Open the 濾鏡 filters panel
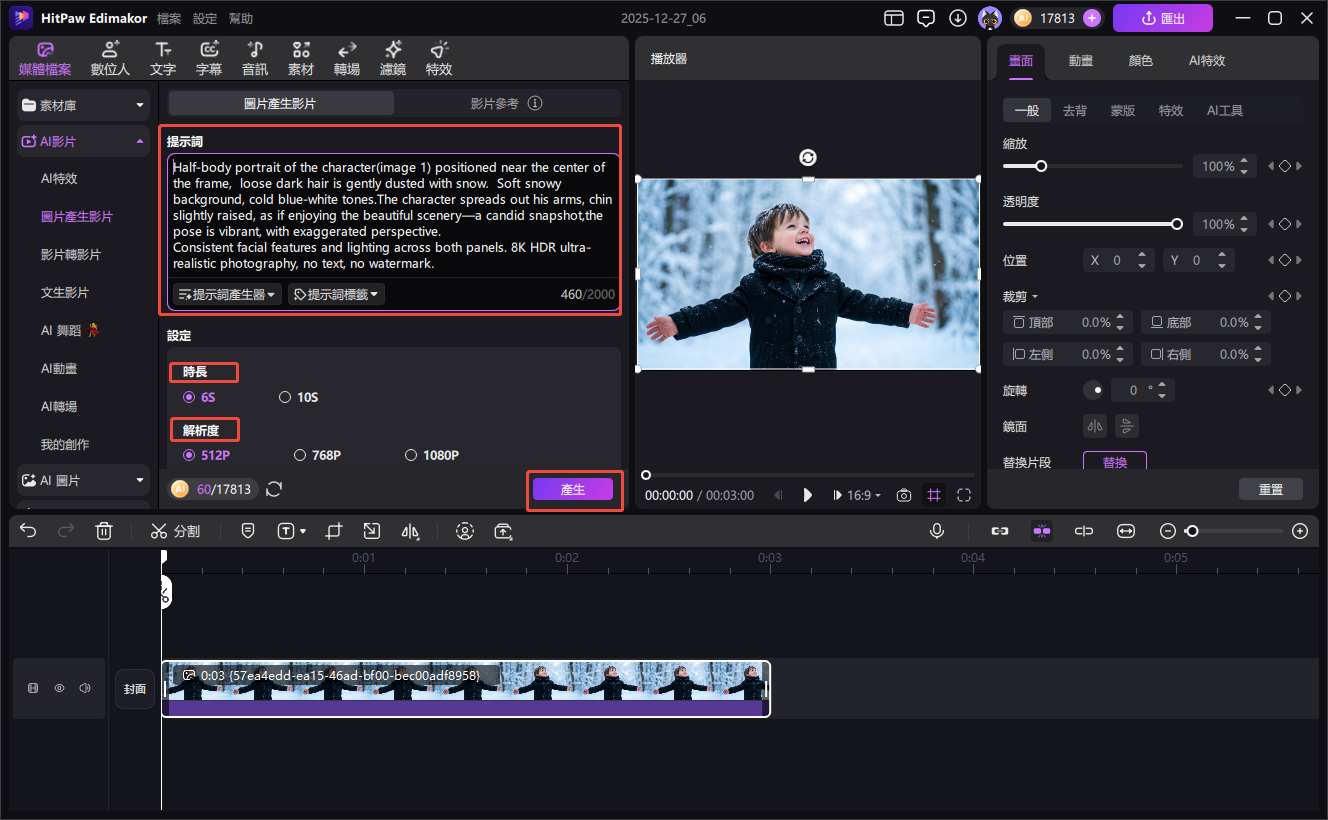 (x=392, y=57)
